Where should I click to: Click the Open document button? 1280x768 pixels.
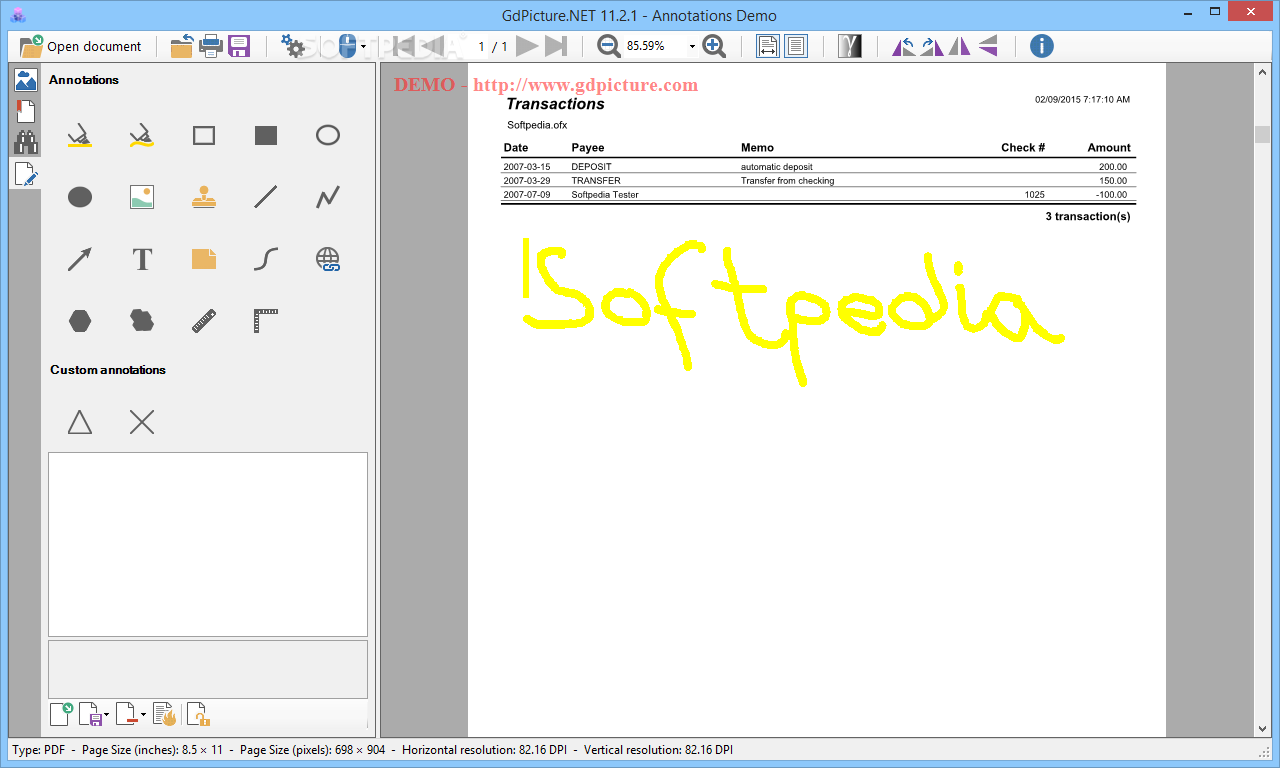coord(81,46)
